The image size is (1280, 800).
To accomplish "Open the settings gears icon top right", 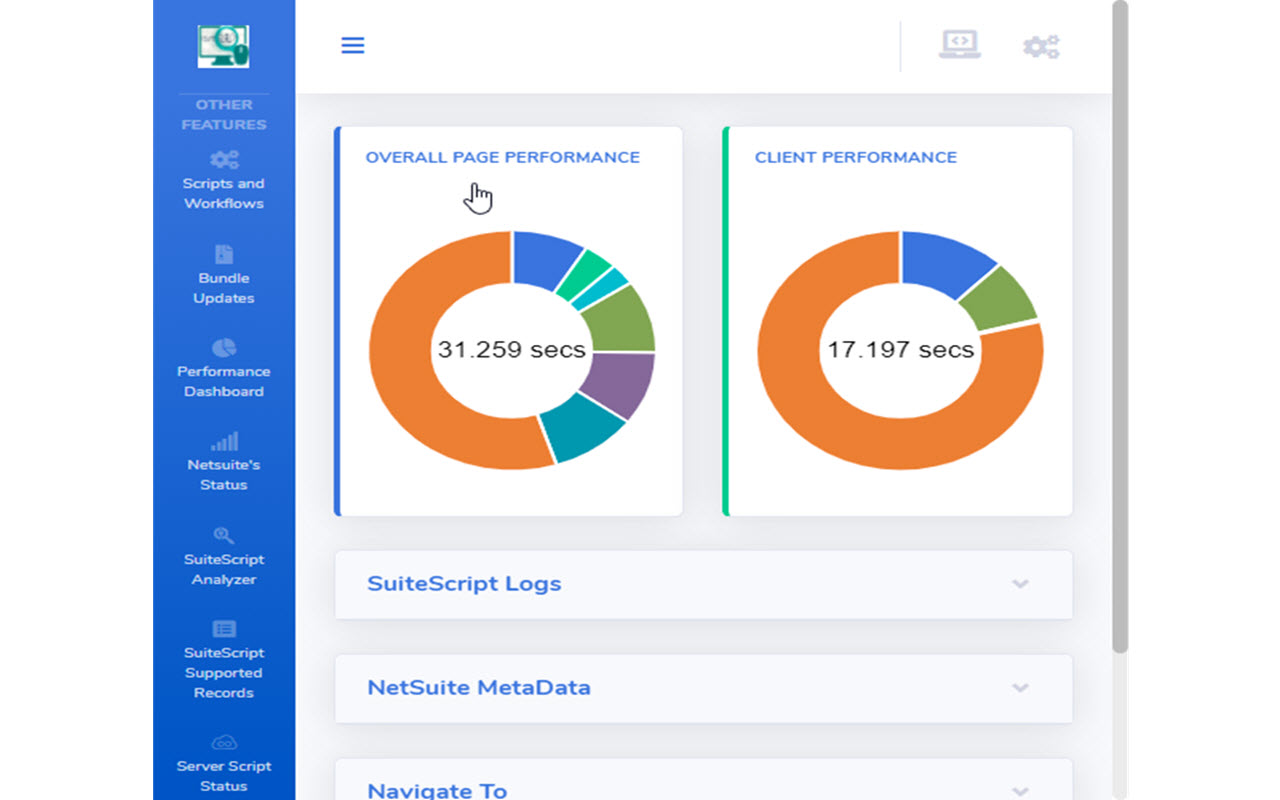I will click(1040, 46).
